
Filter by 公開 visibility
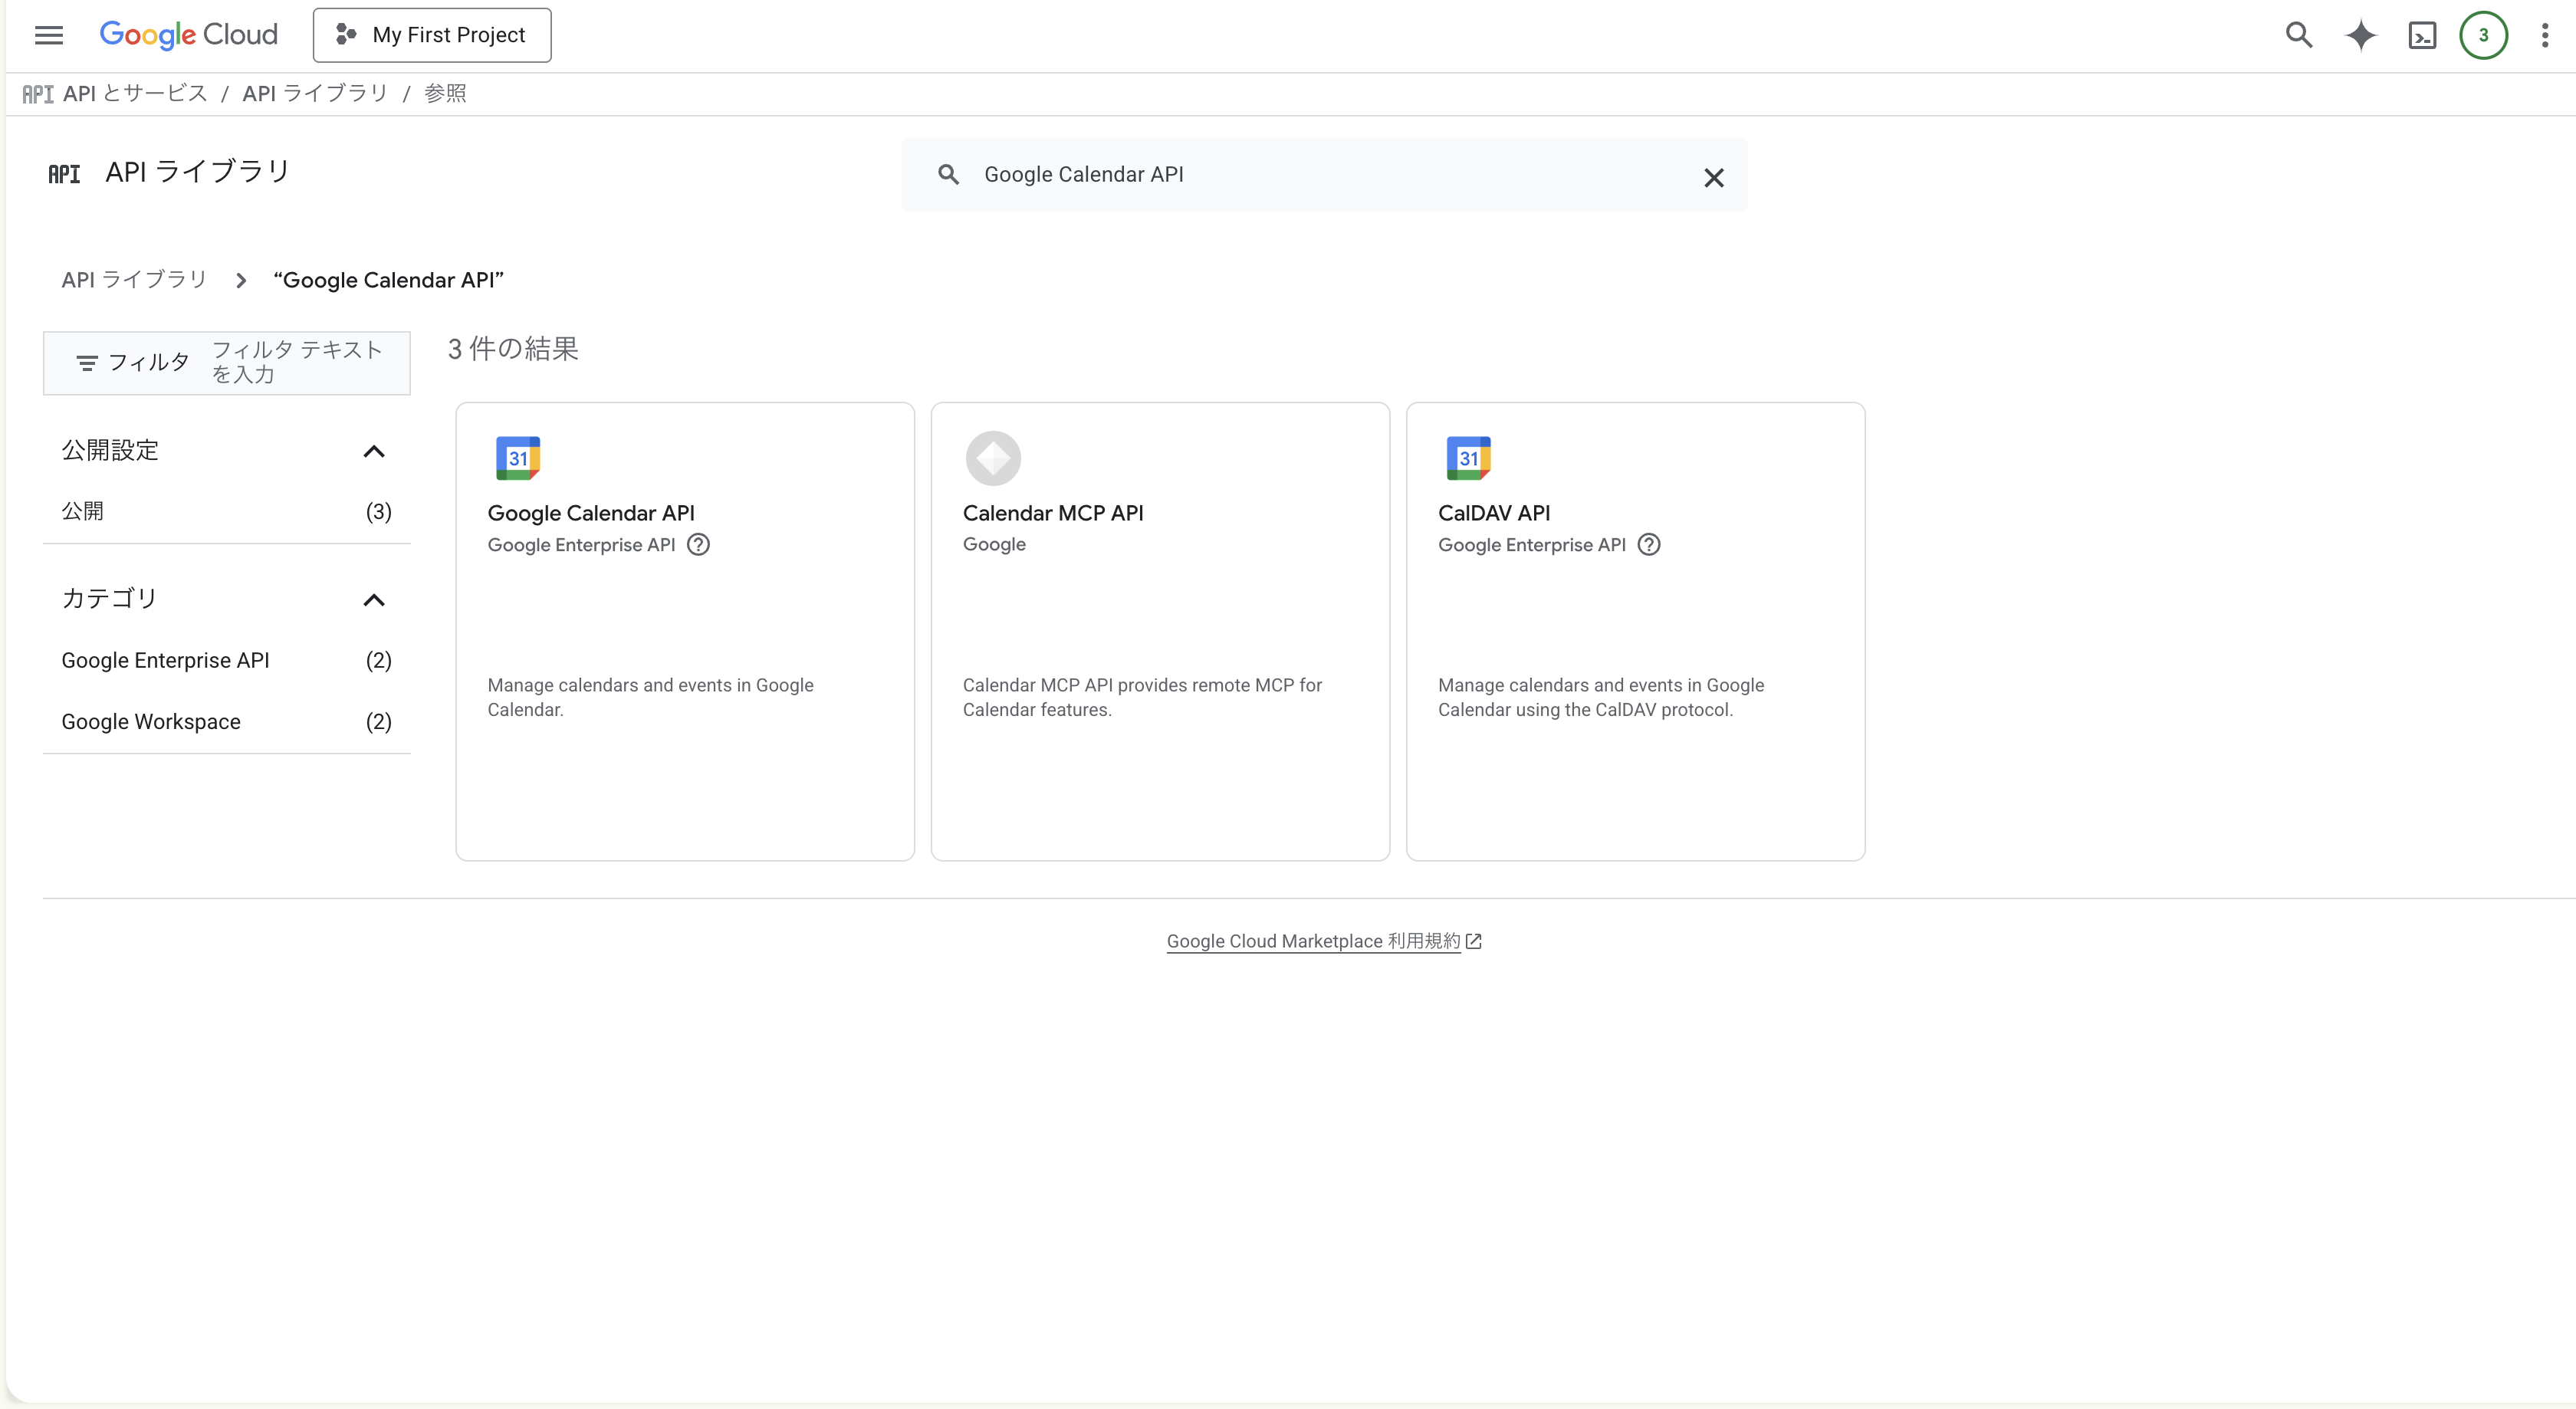pyautogui.click(x=227, y=512)
